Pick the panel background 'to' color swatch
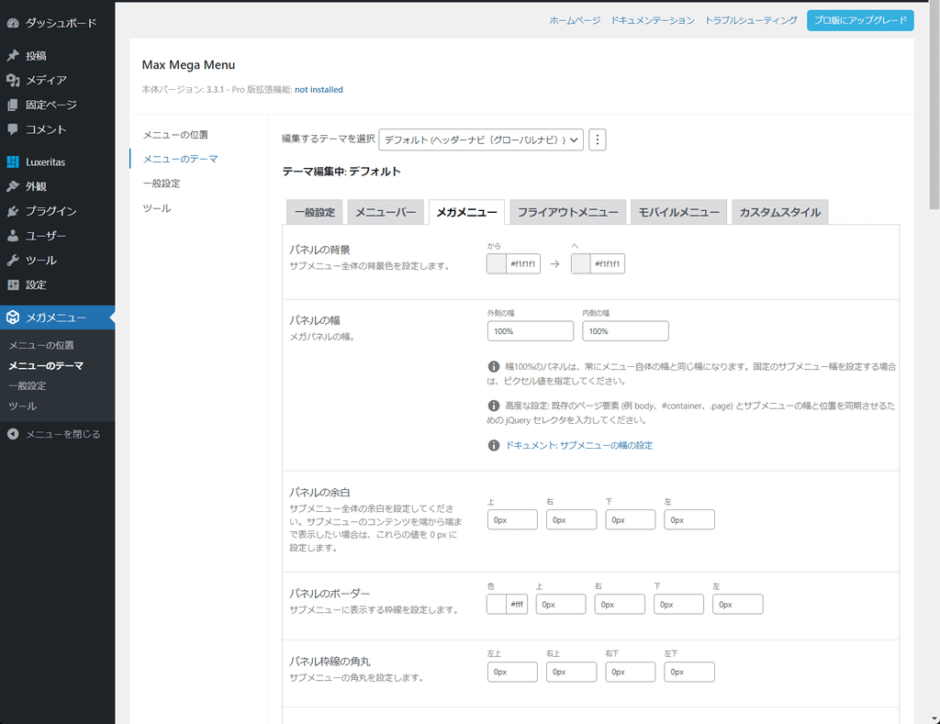940x724 pixels. (x=581, y=264)
